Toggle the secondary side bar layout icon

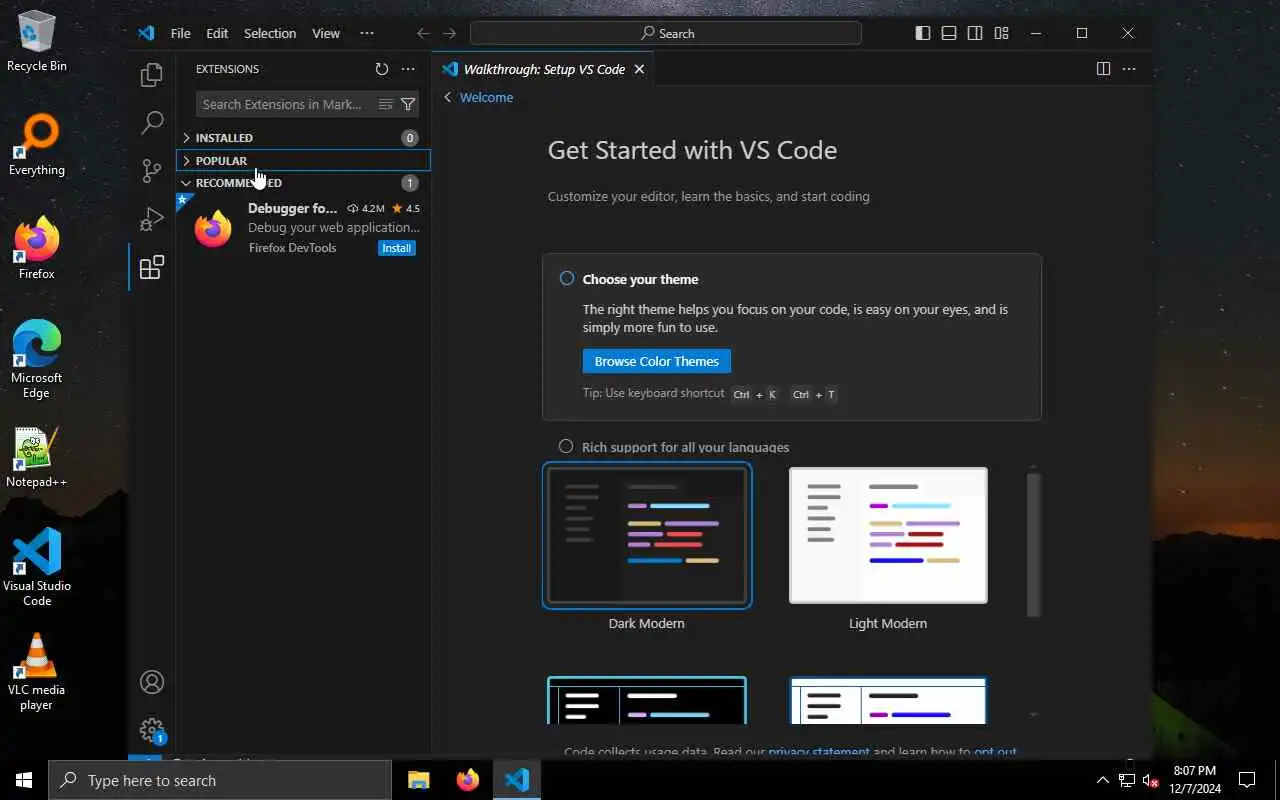point(975,33)
